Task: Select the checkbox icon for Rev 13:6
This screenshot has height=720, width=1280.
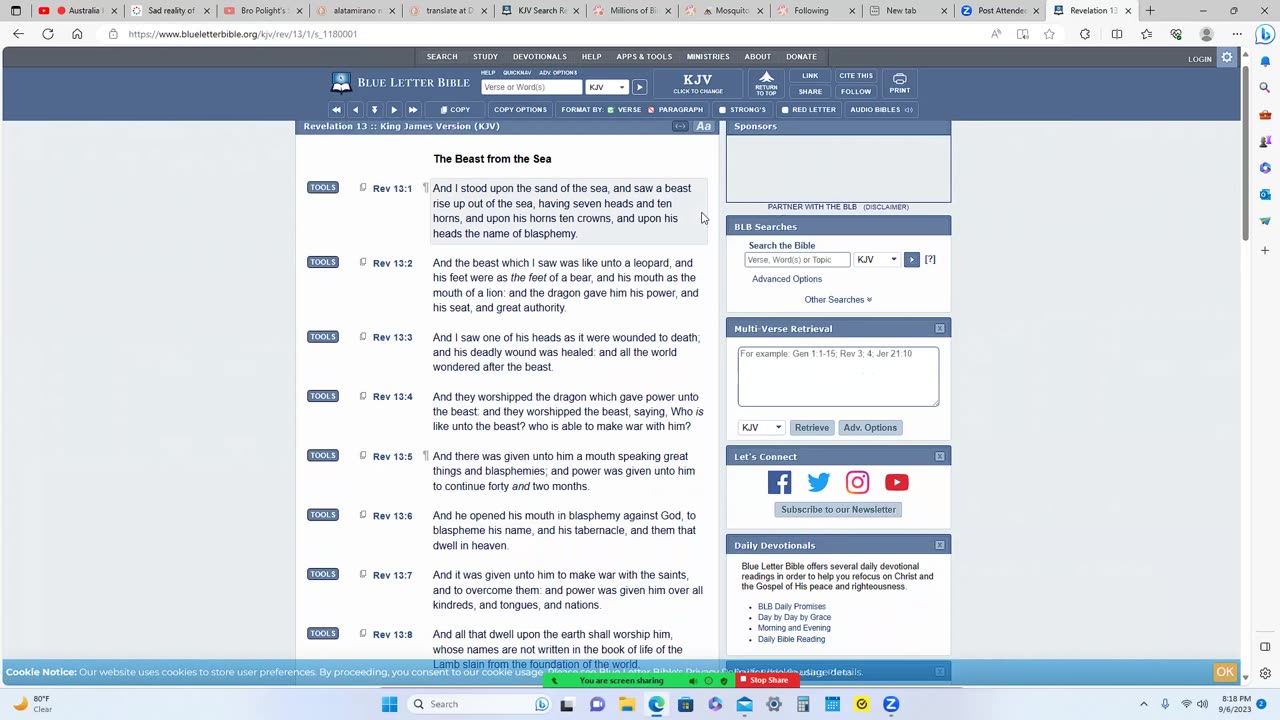Action: (x=363, y=514)
